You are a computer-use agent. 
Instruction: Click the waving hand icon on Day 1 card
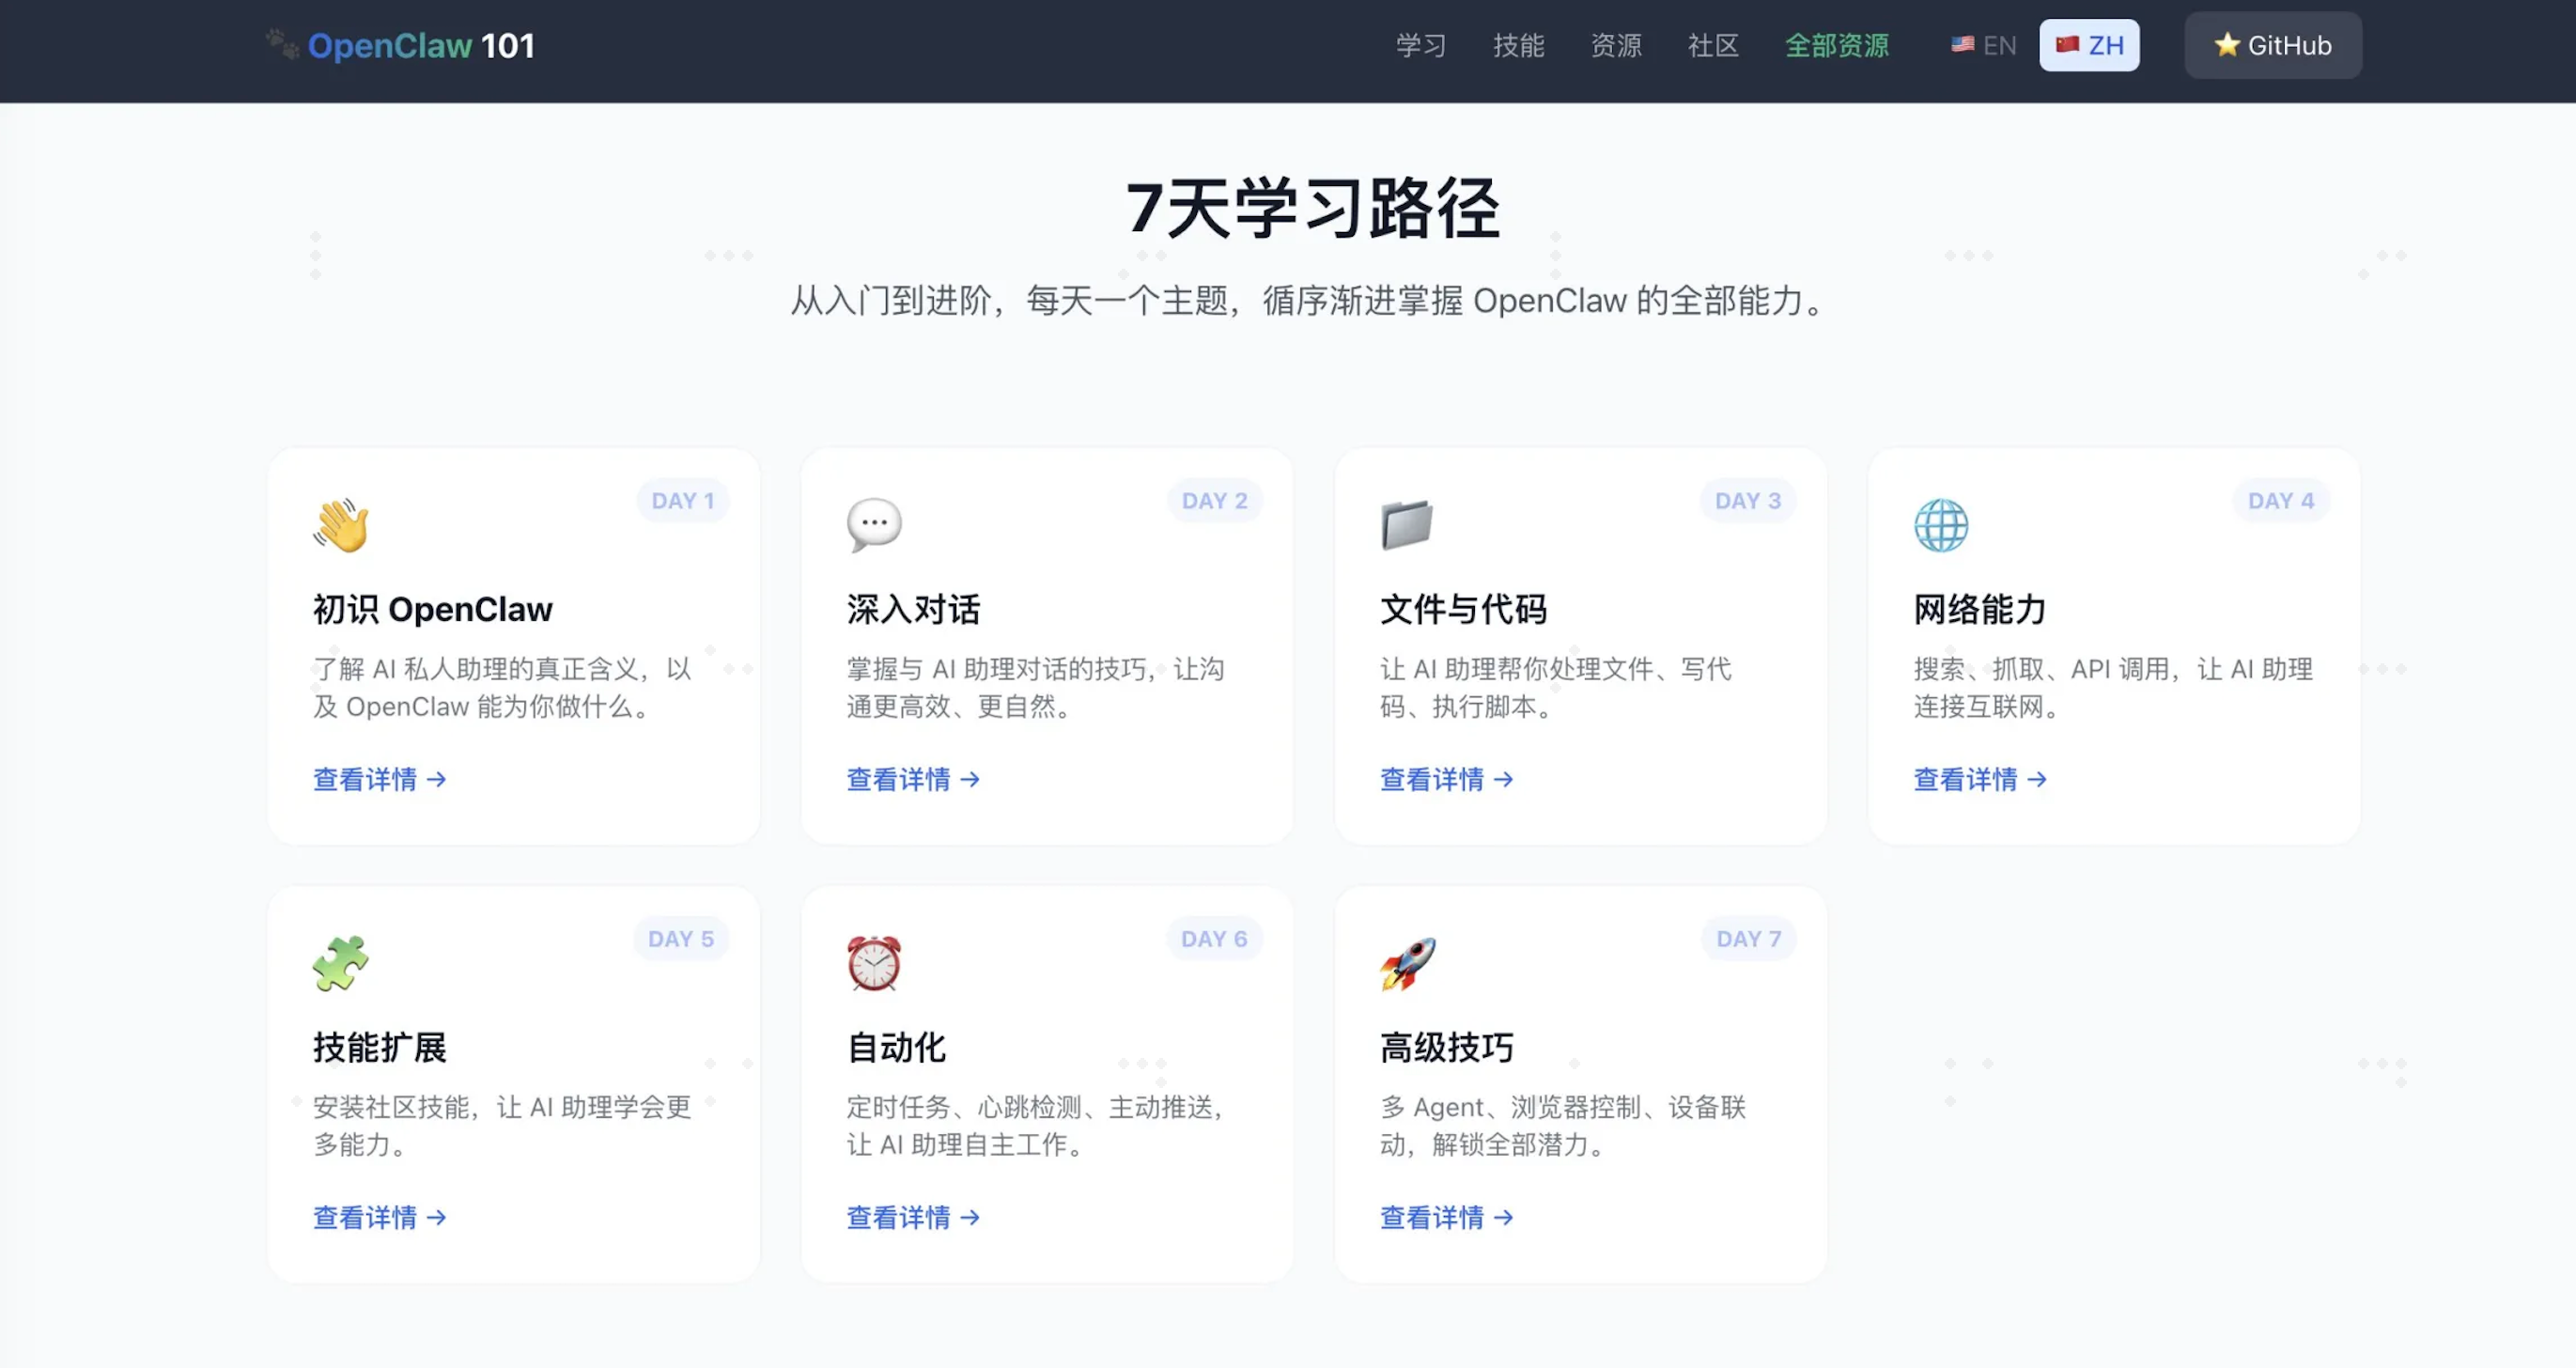(341, 525)
